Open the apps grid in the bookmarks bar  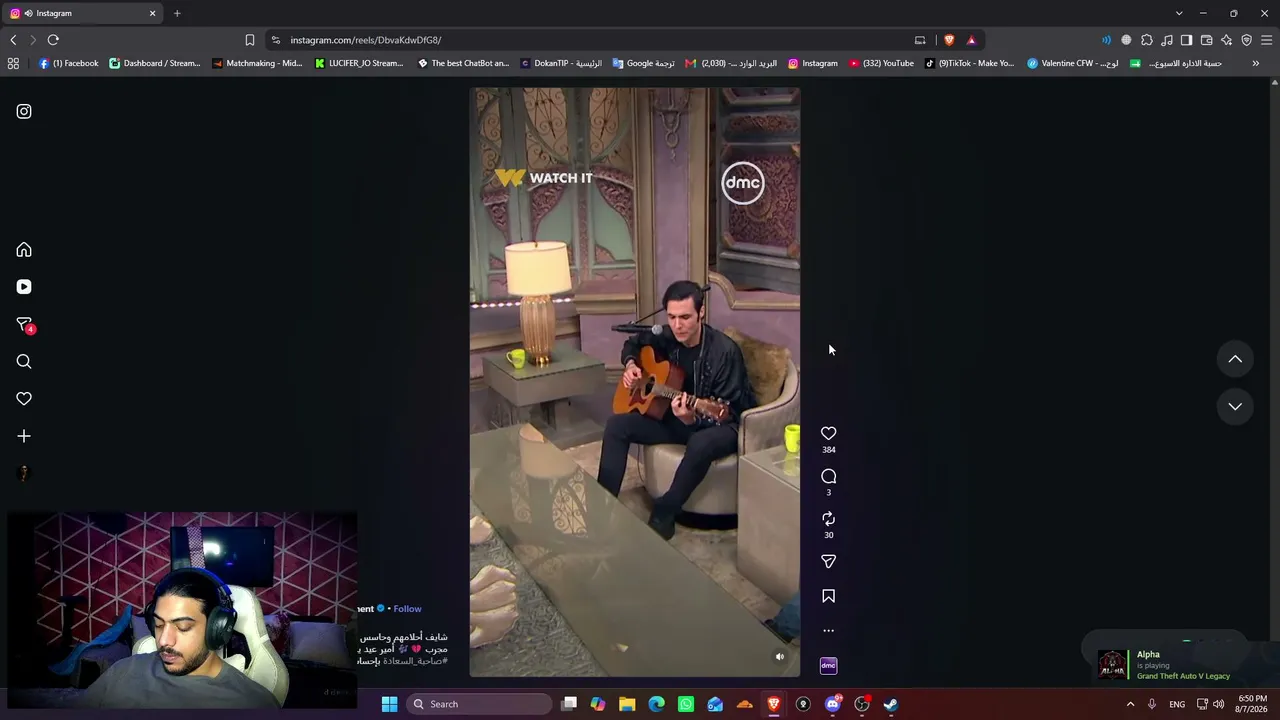click(13, 63)
